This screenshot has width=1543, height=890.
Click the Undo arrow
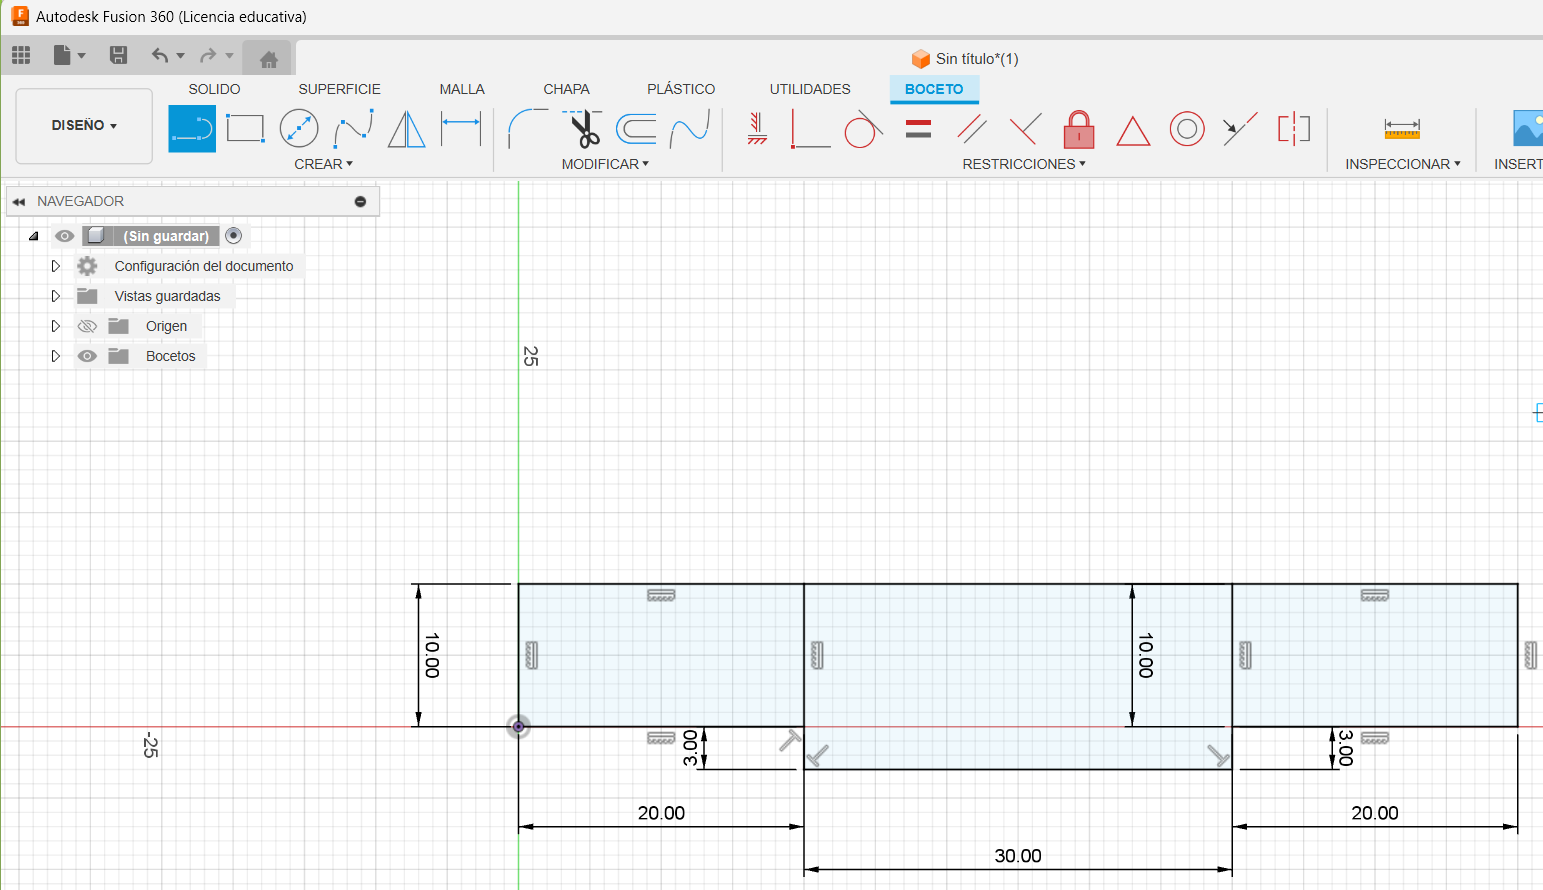click(160, 55)
